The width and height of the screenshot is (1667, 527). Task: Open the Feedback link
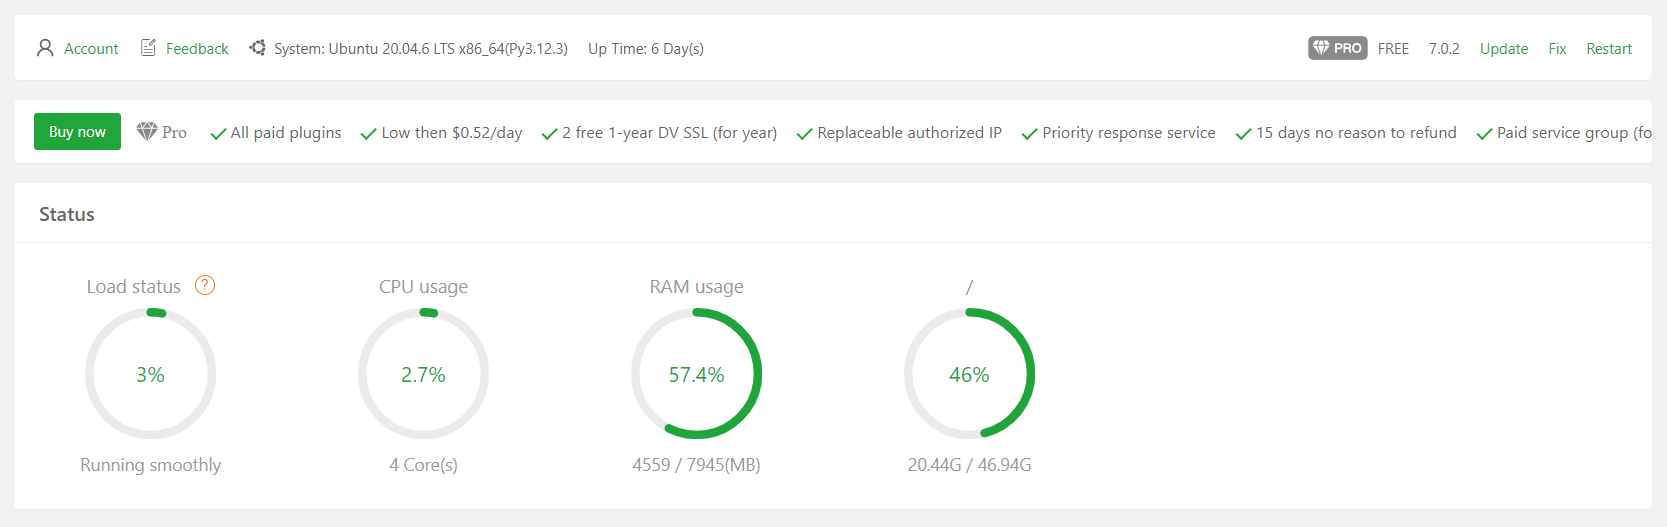pyautogui.click(x=197, y=49)
